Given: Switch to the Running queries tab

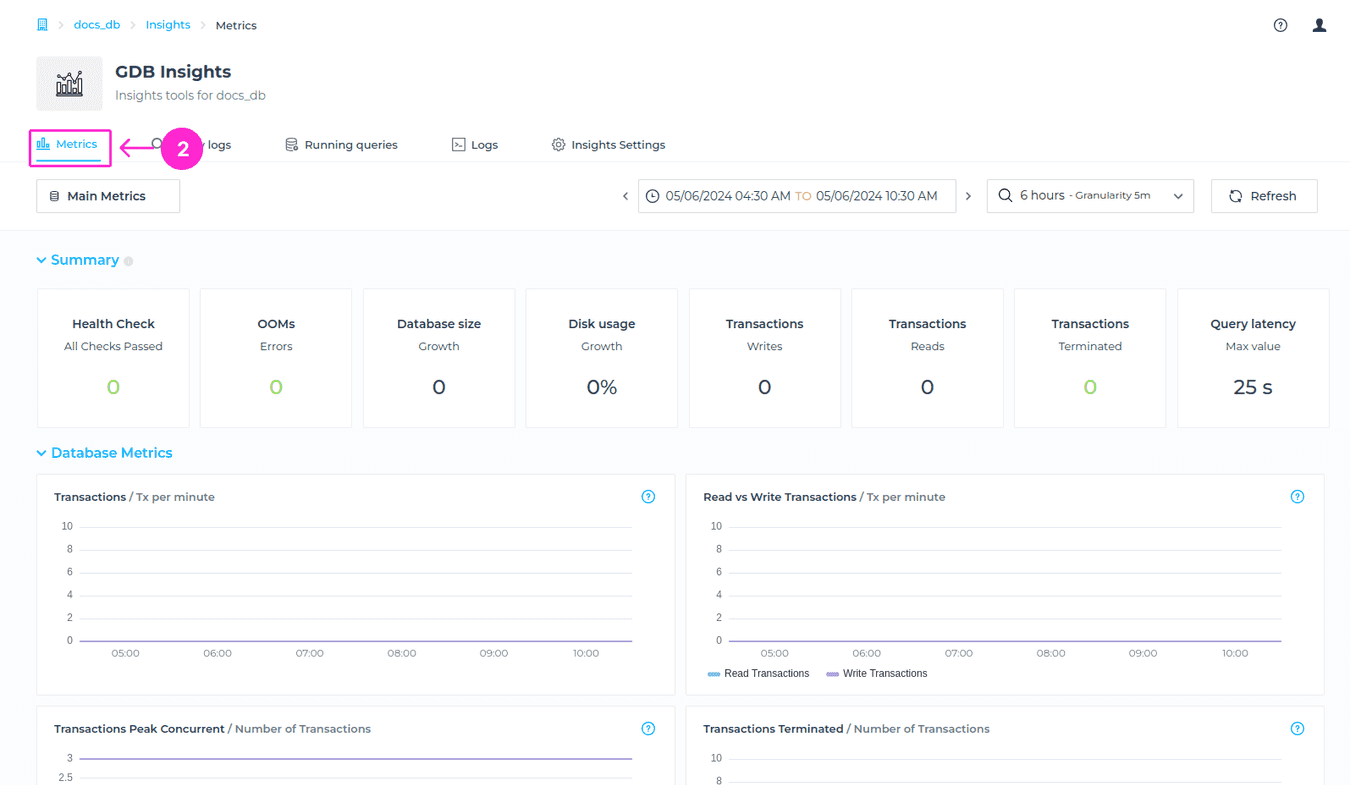Looking at the screenshot, I should (341, 145).
